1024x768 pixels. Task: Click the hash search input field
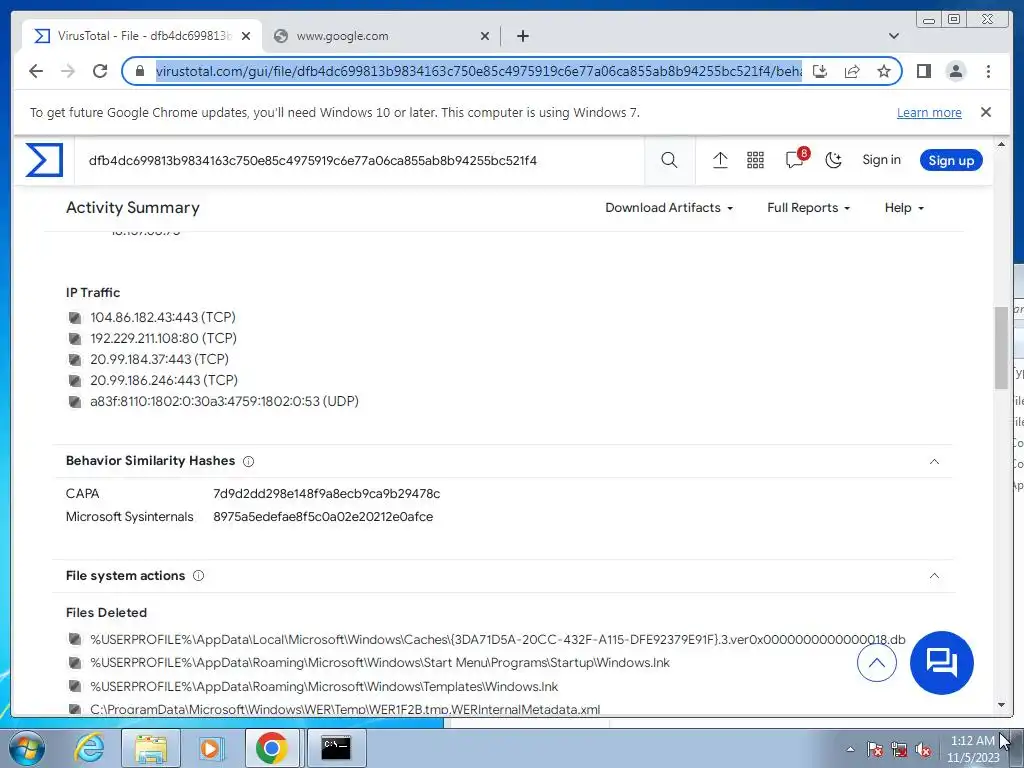point(359,160)
